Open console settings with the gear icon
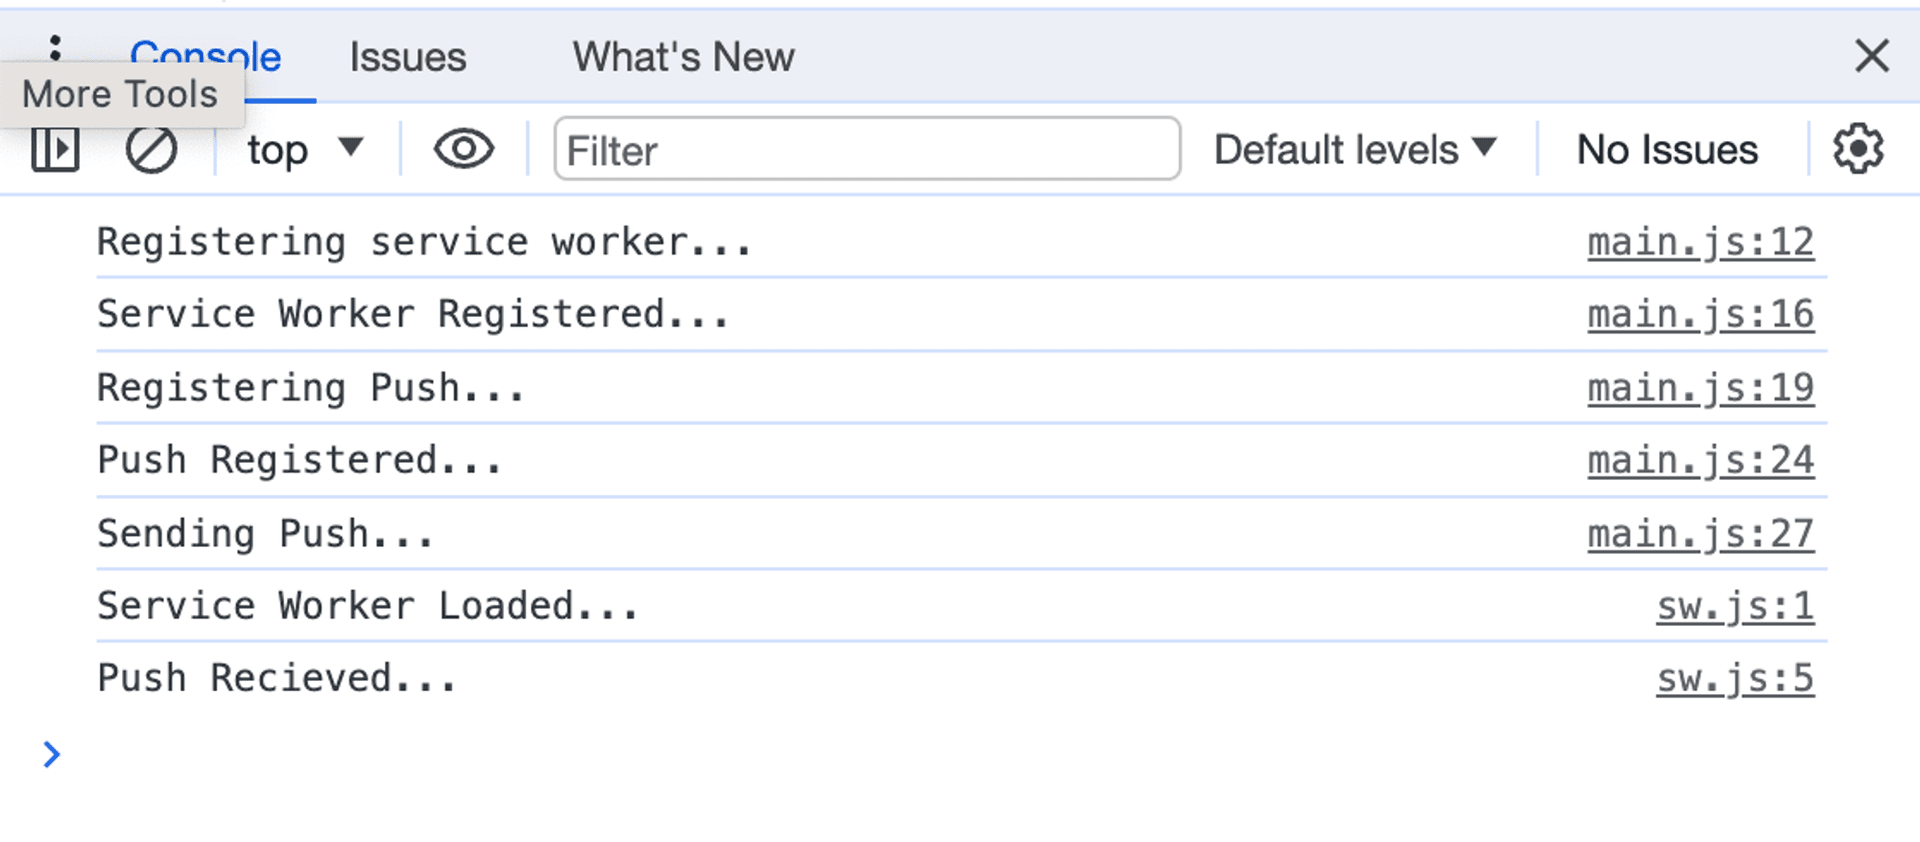The image size is (1920, 842). 1858,149
